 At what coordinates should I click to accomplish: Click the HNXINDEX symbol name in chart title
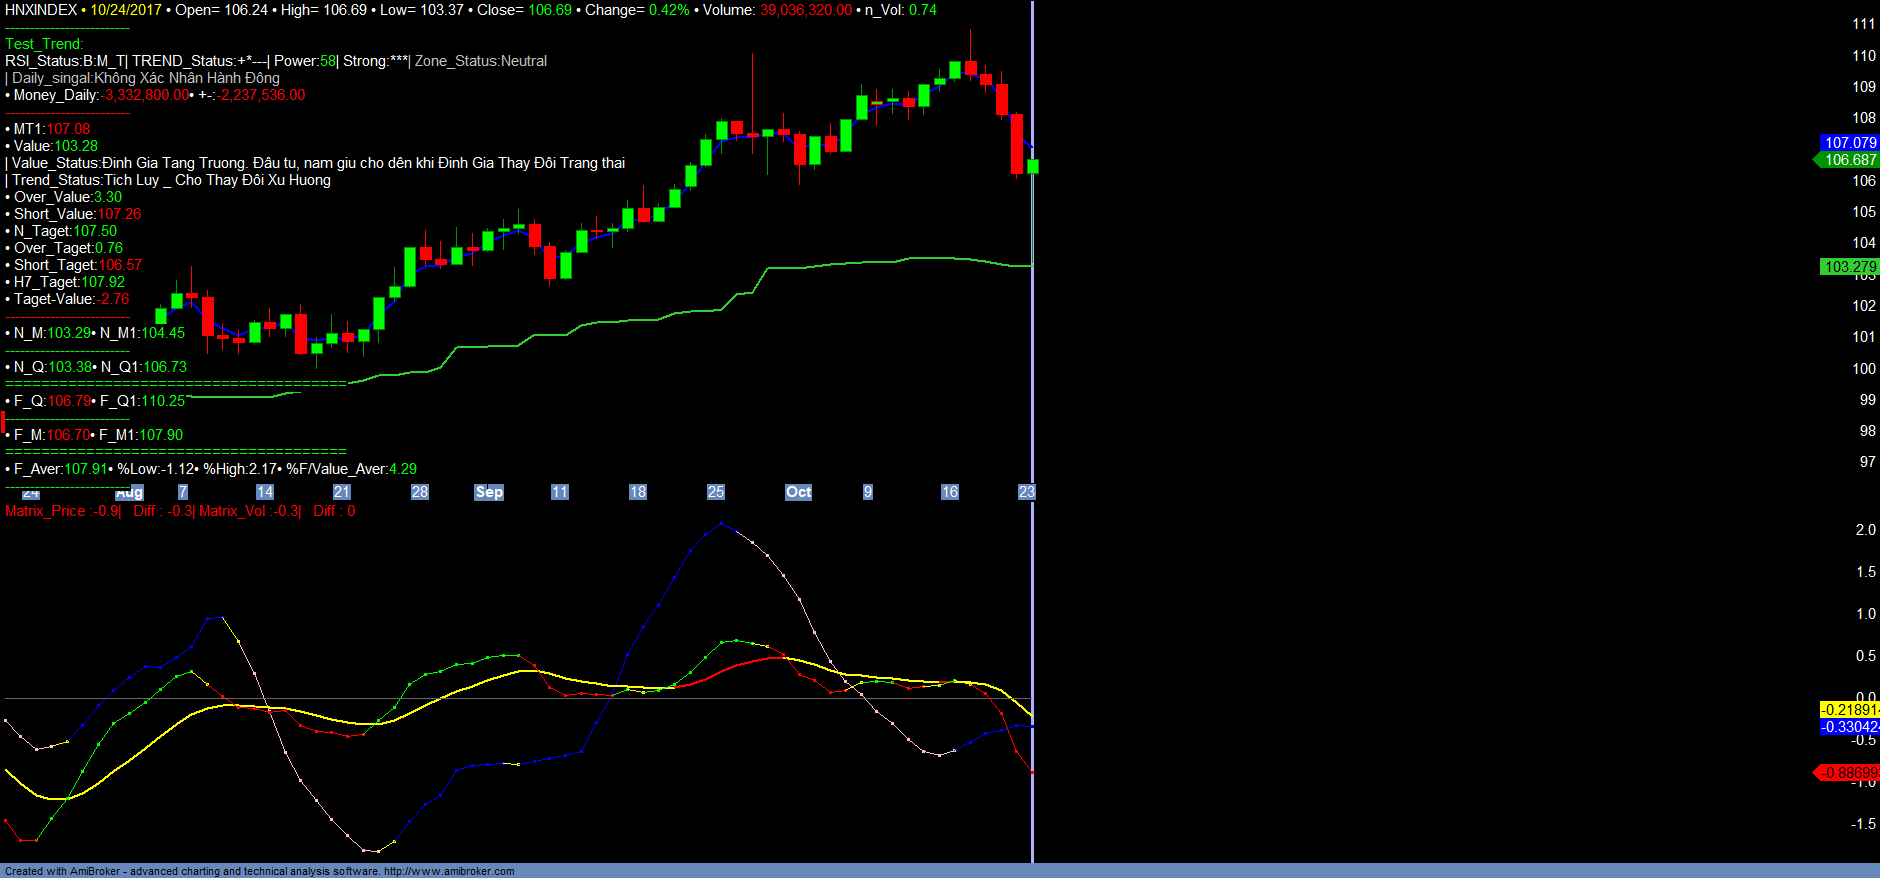coord(41,10)
